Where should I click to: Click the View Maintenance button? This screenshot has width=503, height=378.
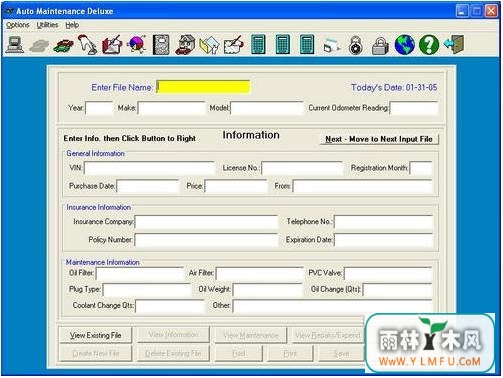(x=251, y=335)
